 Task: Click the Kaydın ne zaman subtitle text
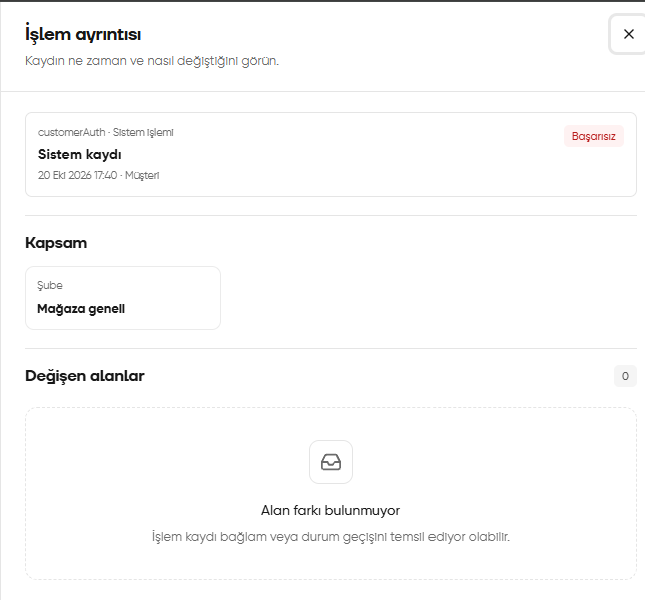click(x=152, y=61)
